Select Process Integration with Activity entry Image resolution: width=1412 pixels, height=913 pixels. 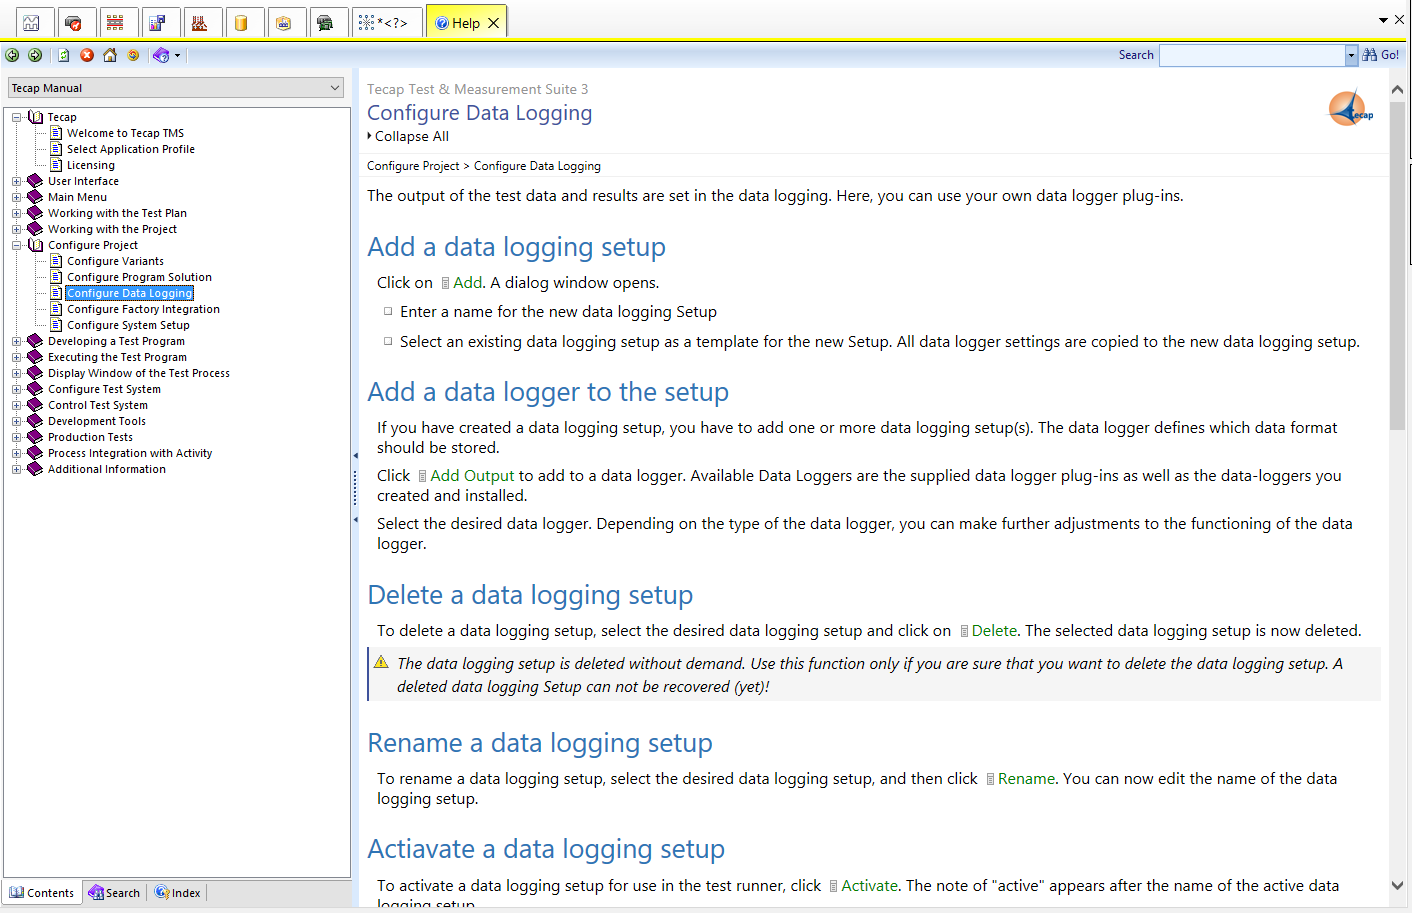[130, 453]
